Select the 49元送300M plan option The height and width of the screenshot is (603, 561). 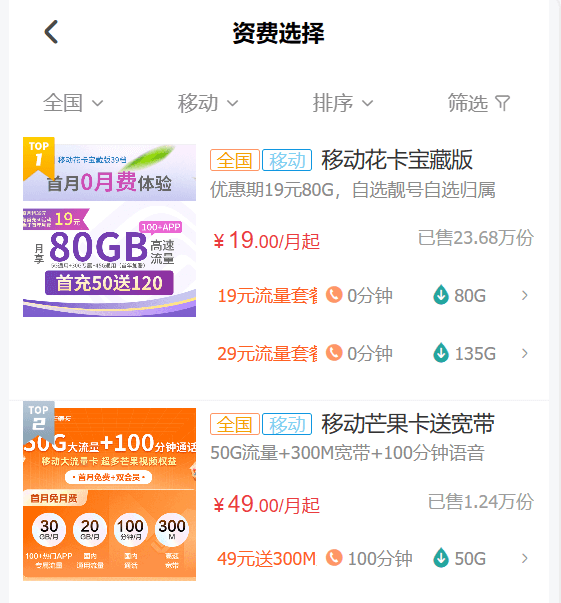coord(266,559)
